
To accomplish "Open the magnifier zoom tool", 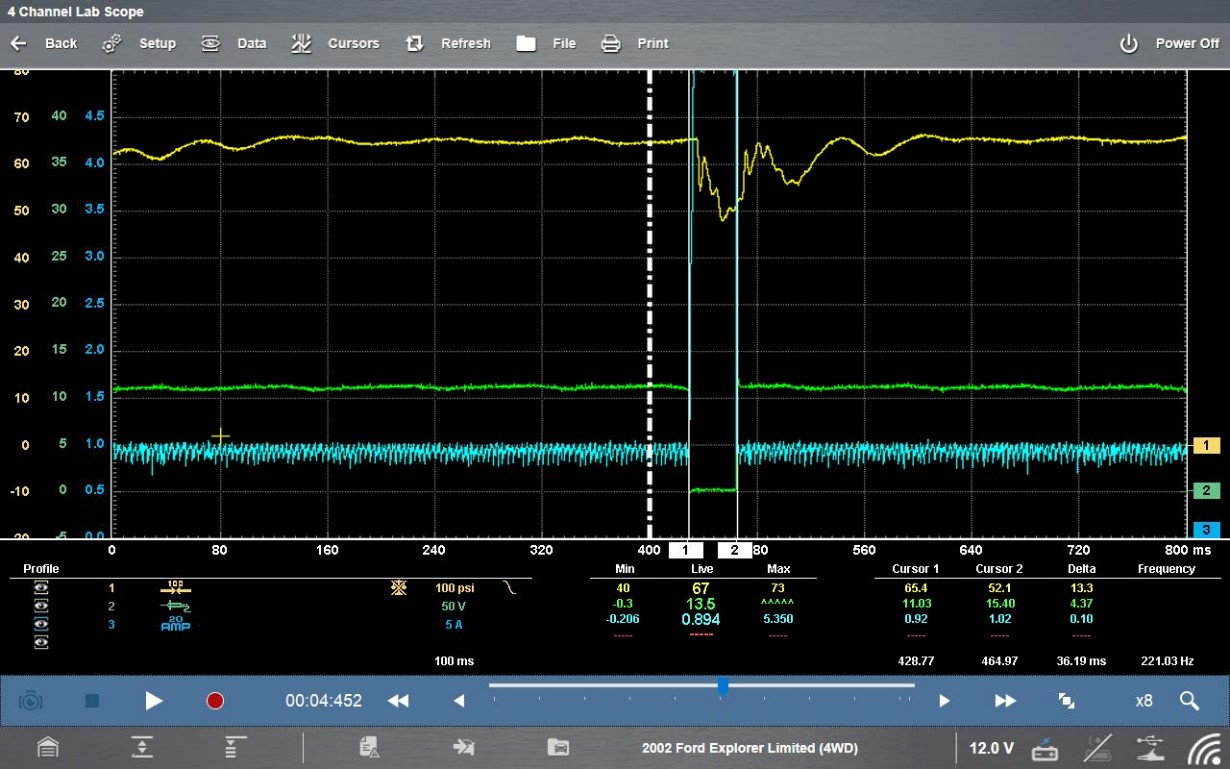I will point(1189,701).
